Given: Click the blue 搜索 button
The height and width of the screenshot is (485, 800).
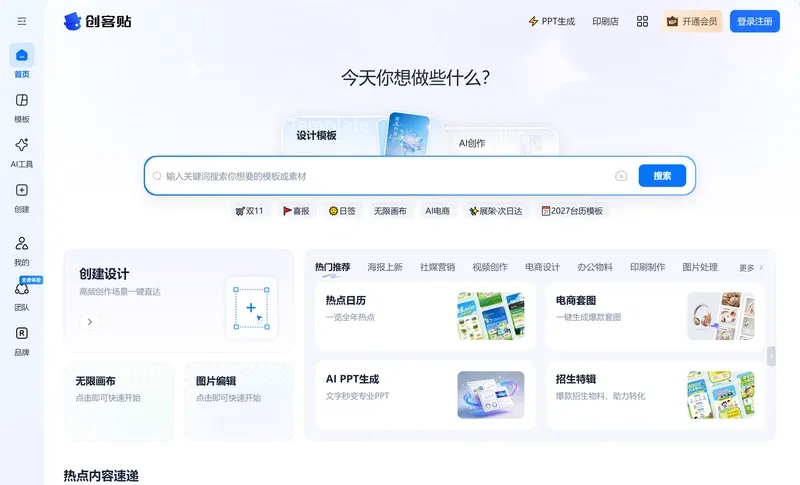Looking at the screenshot, I should point(662,176).
